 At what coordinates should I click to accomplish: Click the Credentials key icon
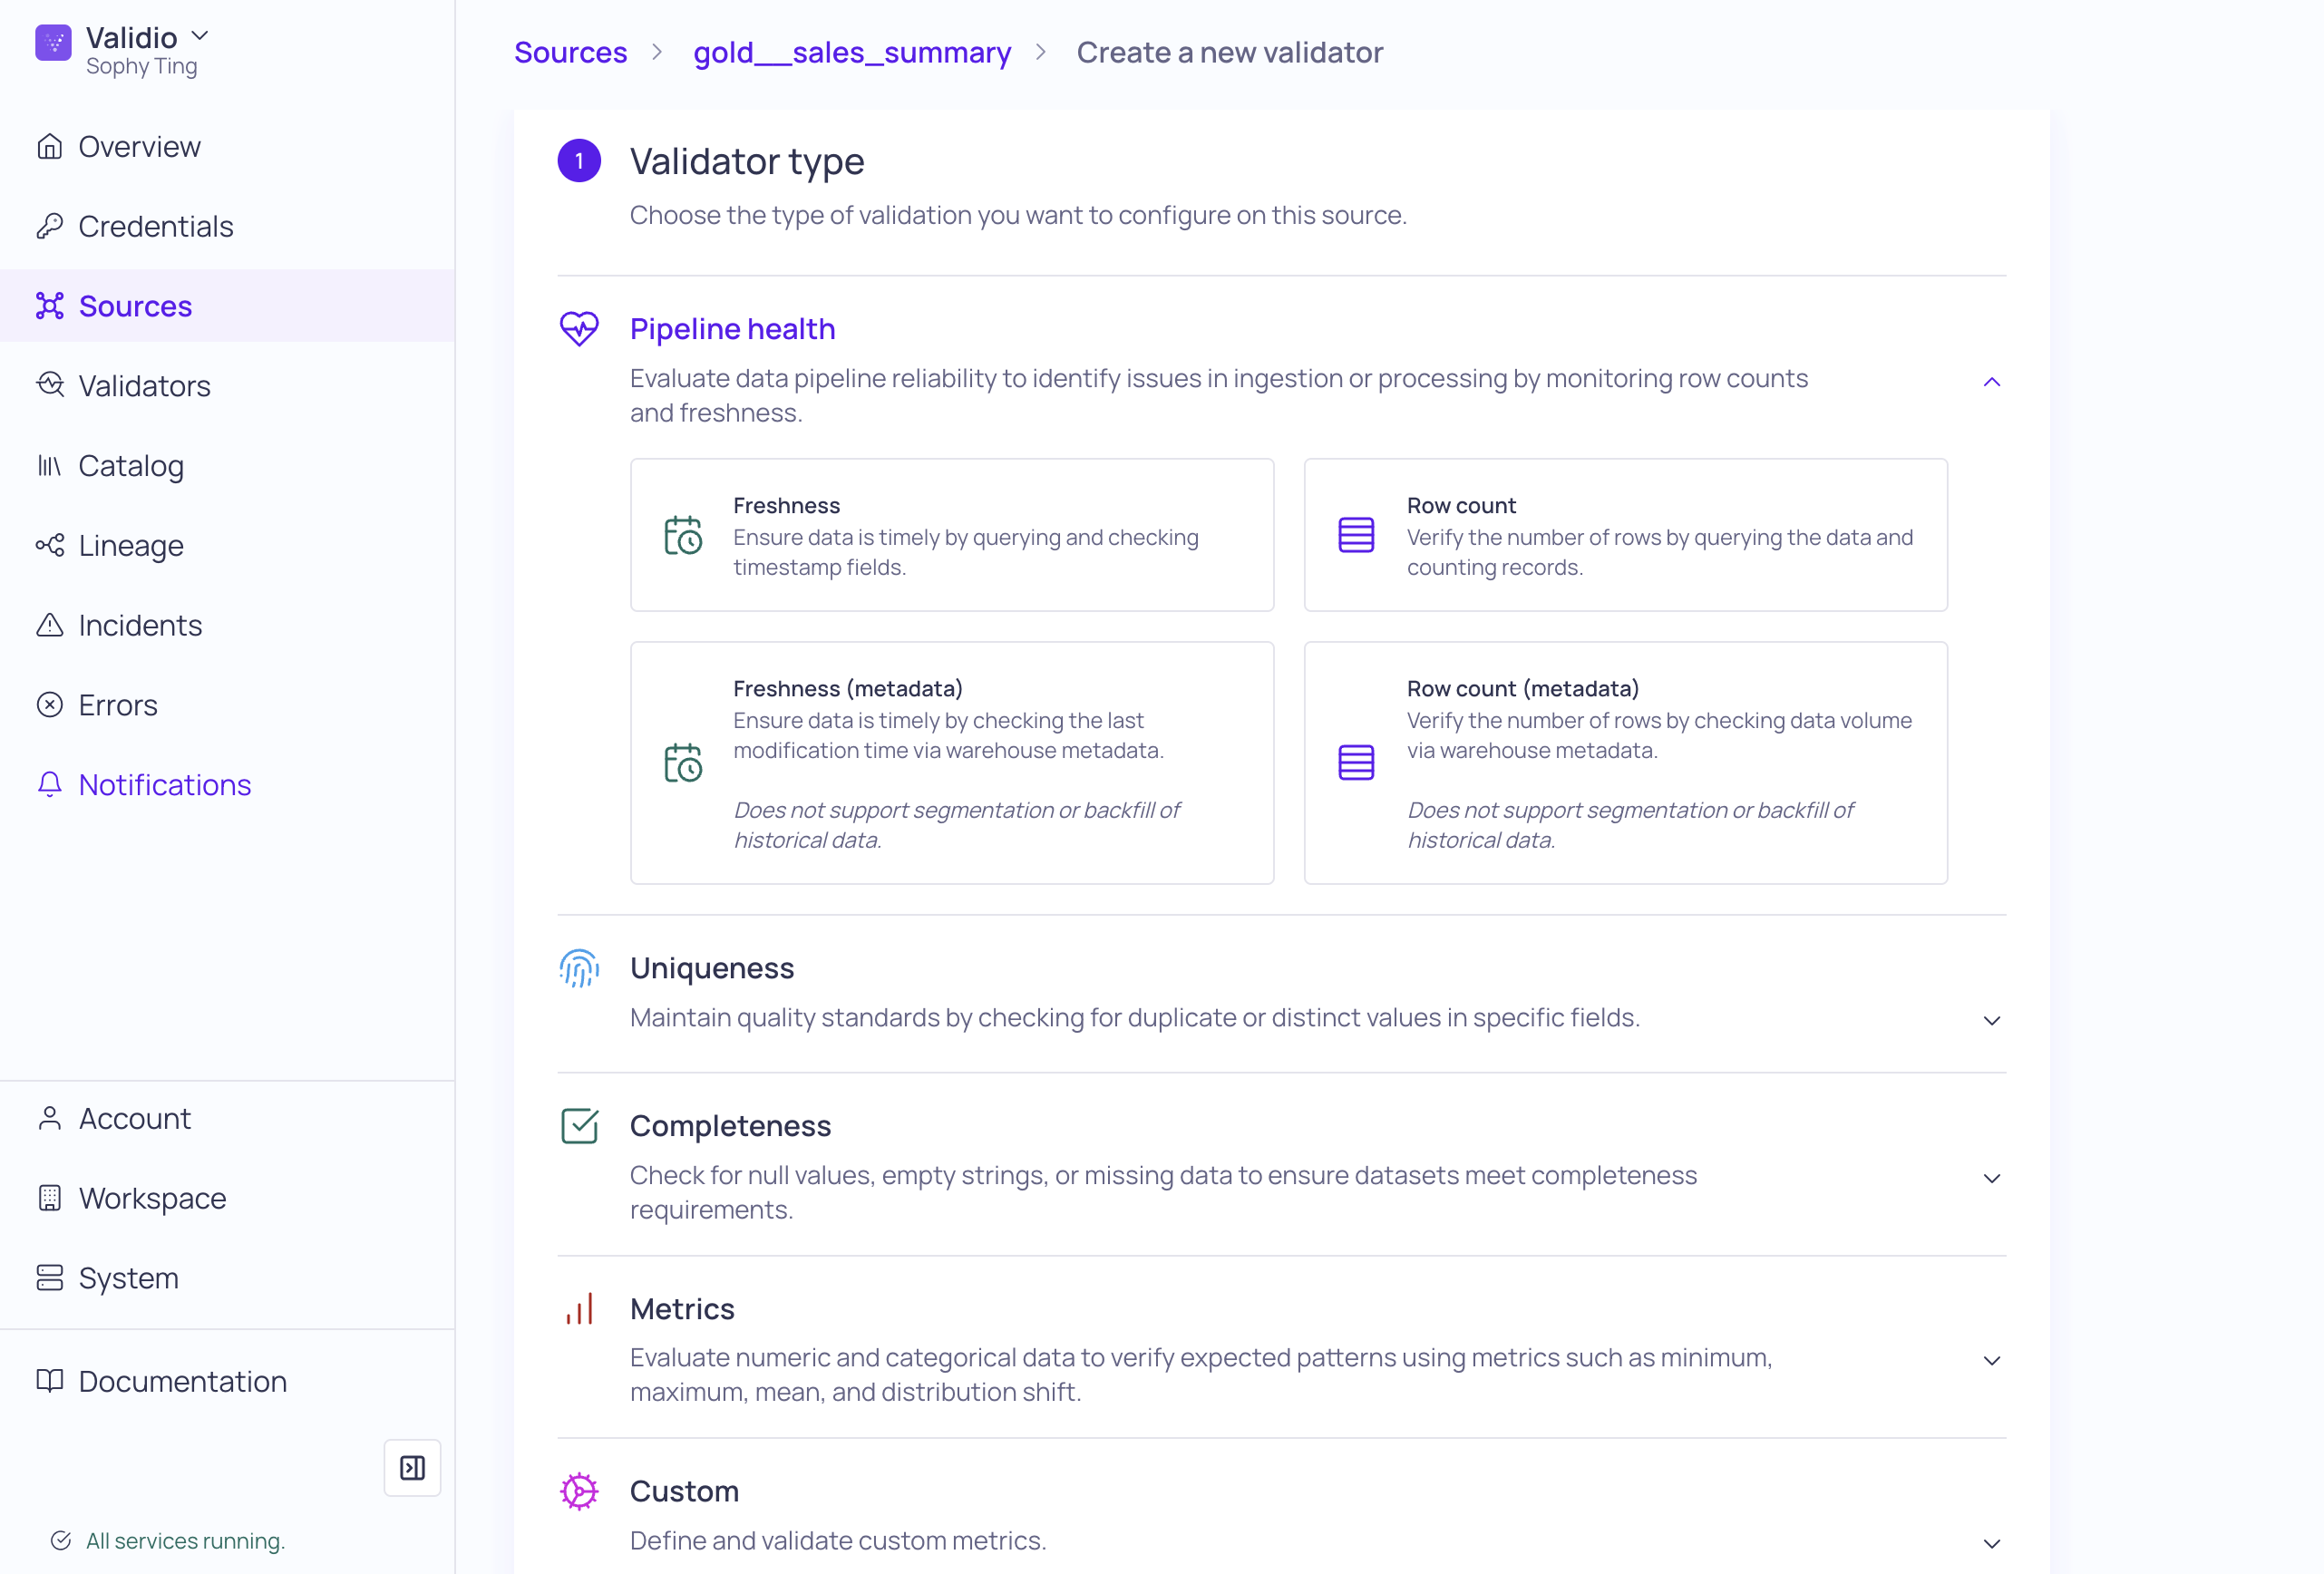point(50,227)
